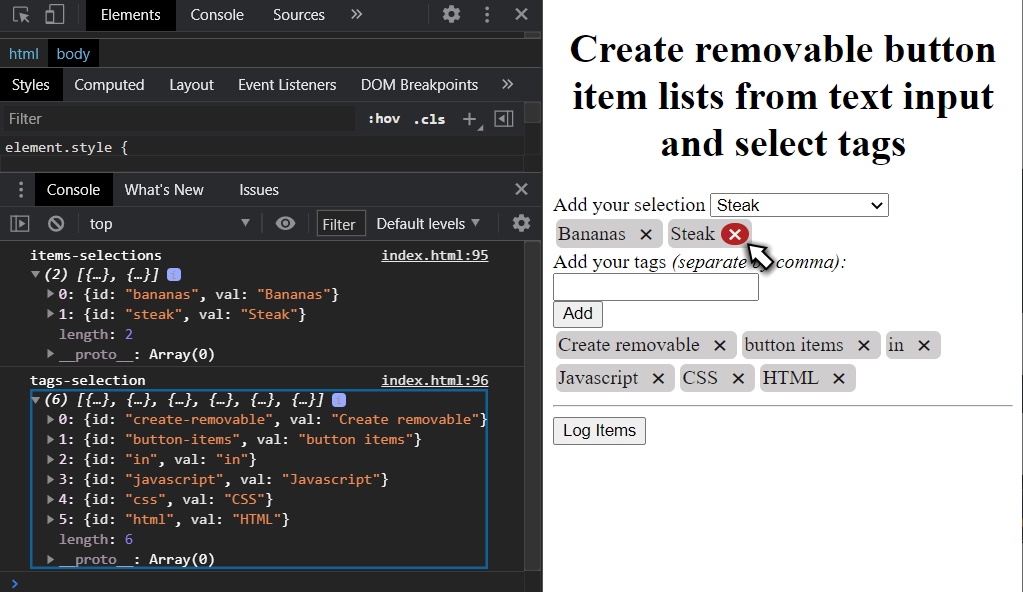Toggle the device toolbar icon

pyautogui.click(x=54, y=14)
